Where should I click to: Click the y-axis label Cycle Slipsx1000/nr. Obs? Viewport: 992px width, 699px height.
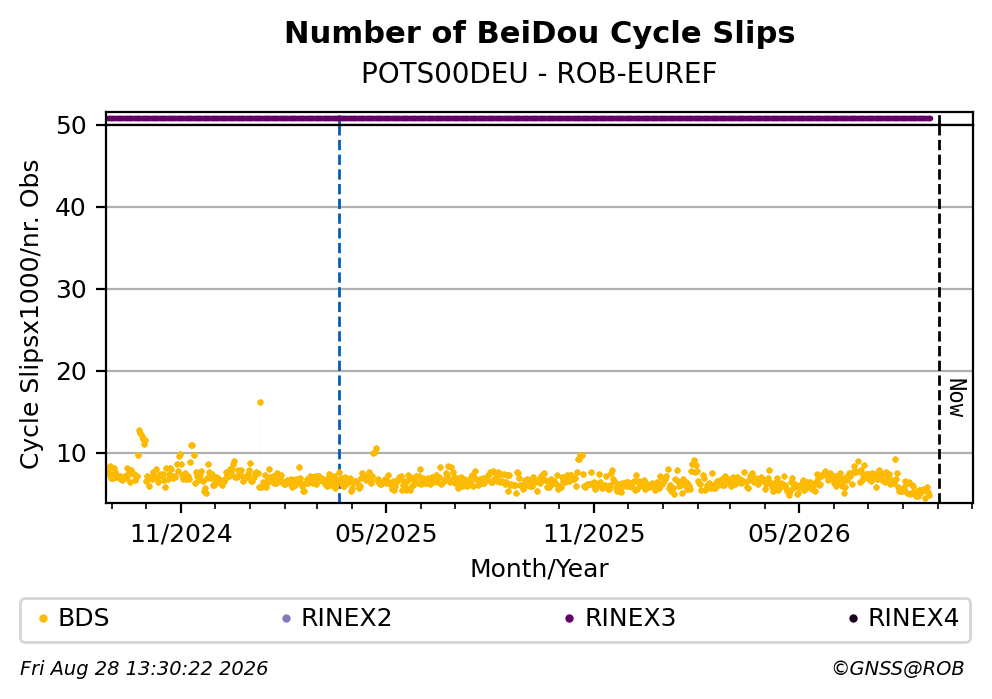tap(29, 314)
